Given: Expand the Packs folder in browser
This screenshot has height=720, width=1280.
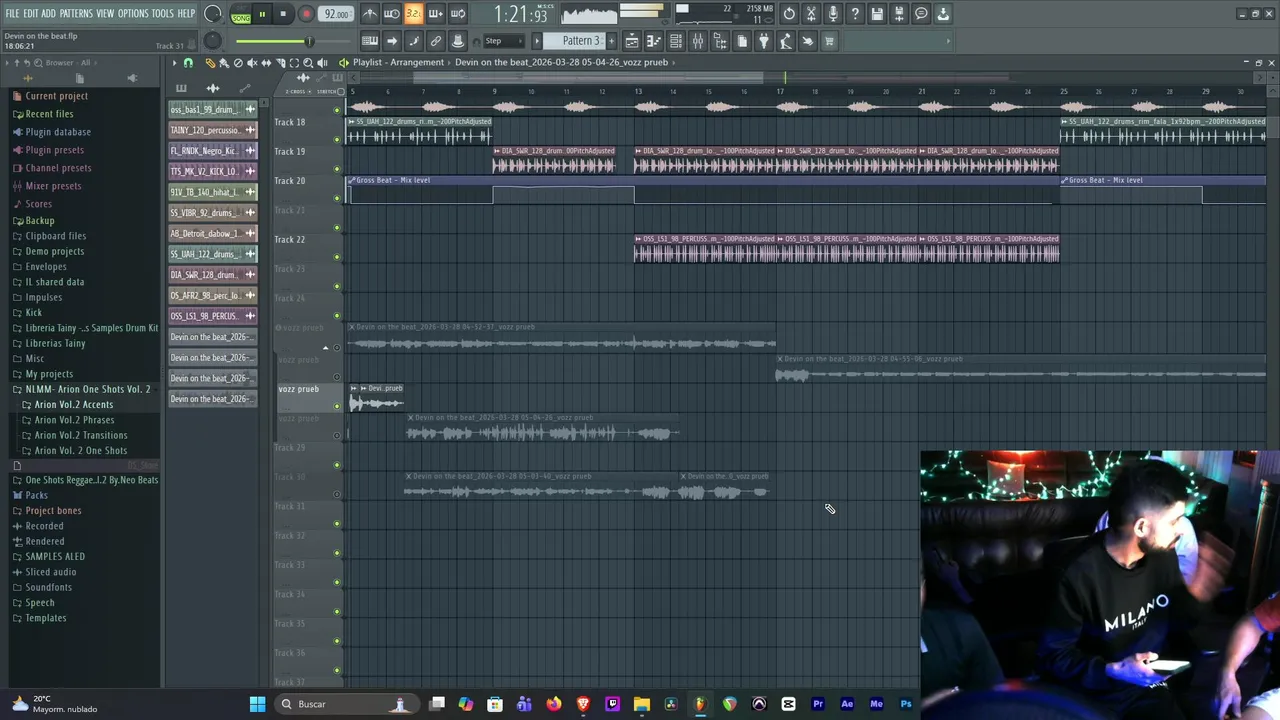Looking at the screenshot, I should 36,495.
